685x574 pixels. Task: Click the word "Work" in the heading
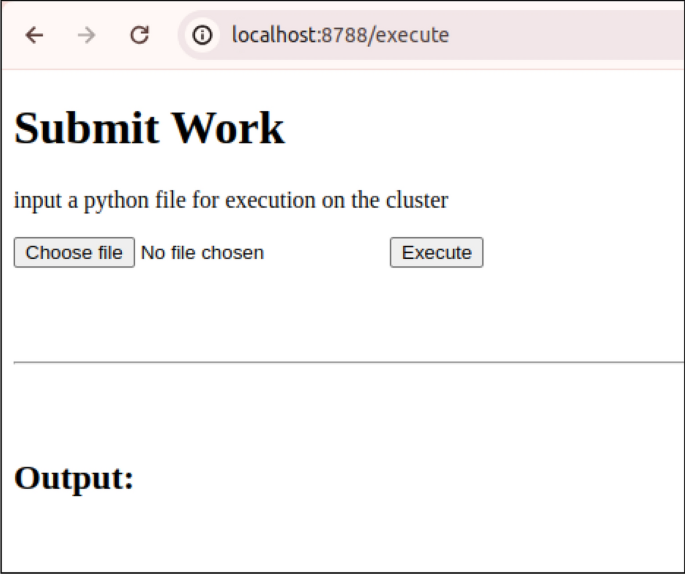click(x=228, y=129)
